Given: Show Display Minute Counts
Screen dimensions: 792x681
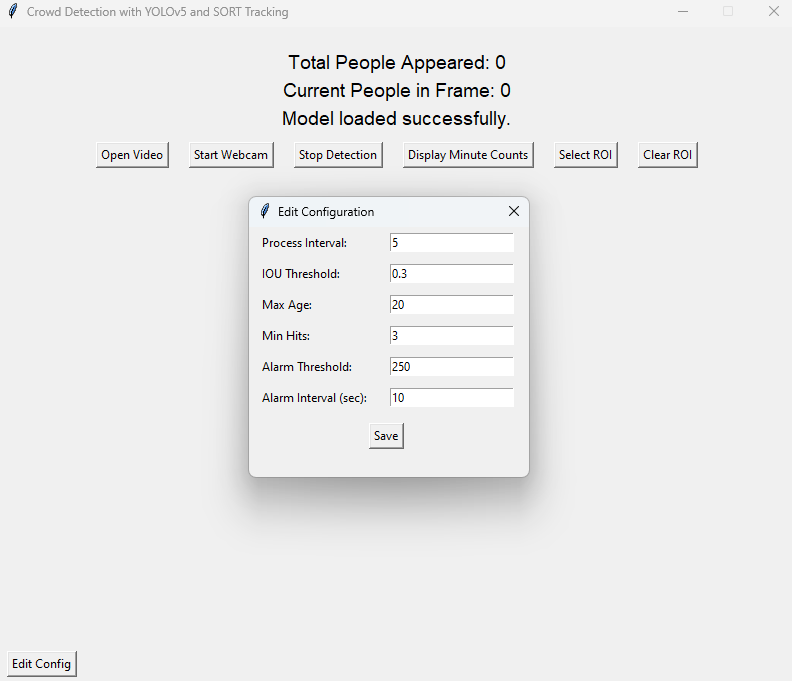Looking at the screenshot, I should tap(468, 155).
